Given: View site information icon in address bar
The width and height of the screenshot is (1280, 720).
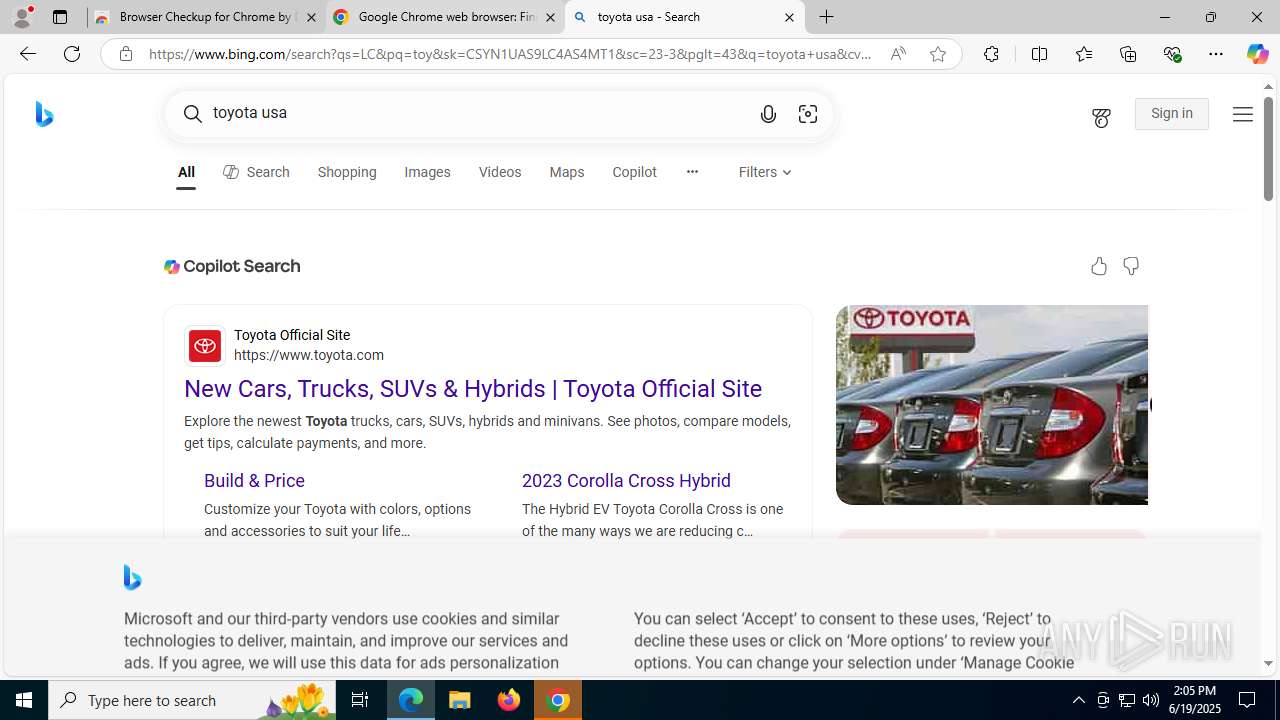Looking at the screenshot, I should pos(125,54).
